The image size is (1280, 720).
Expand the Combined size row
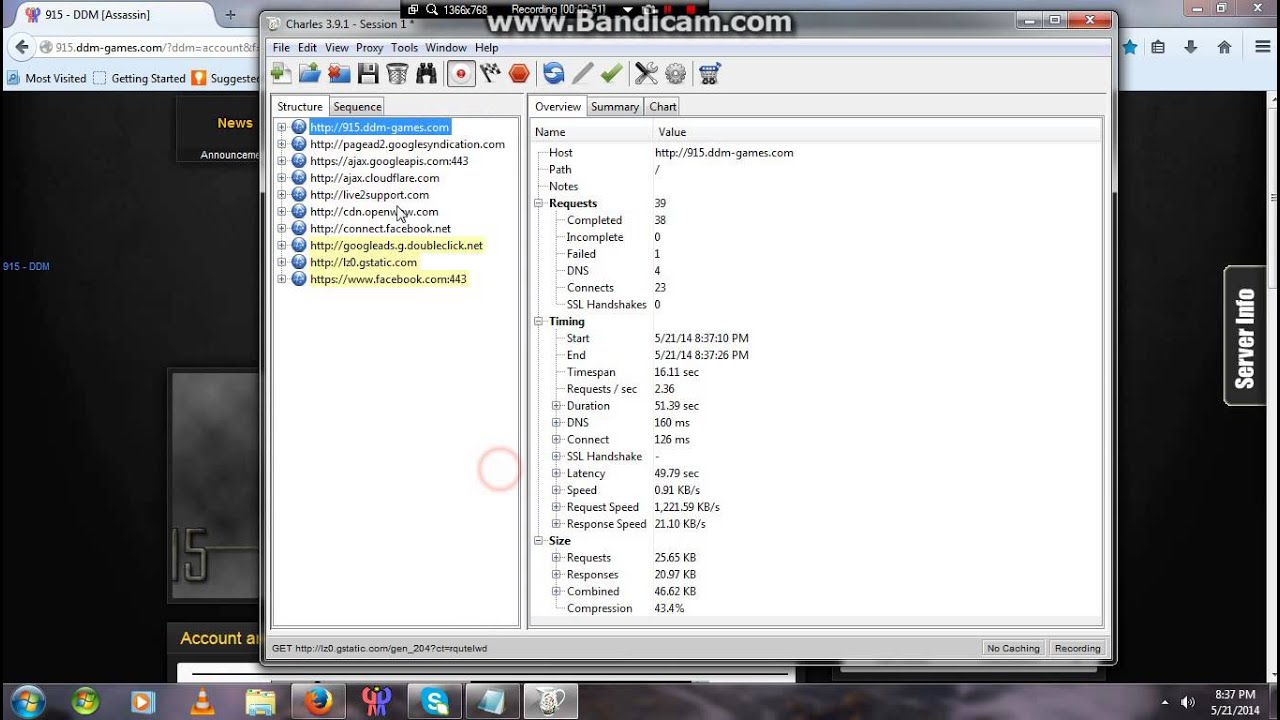pyautogui.click(x=557, y=591)
